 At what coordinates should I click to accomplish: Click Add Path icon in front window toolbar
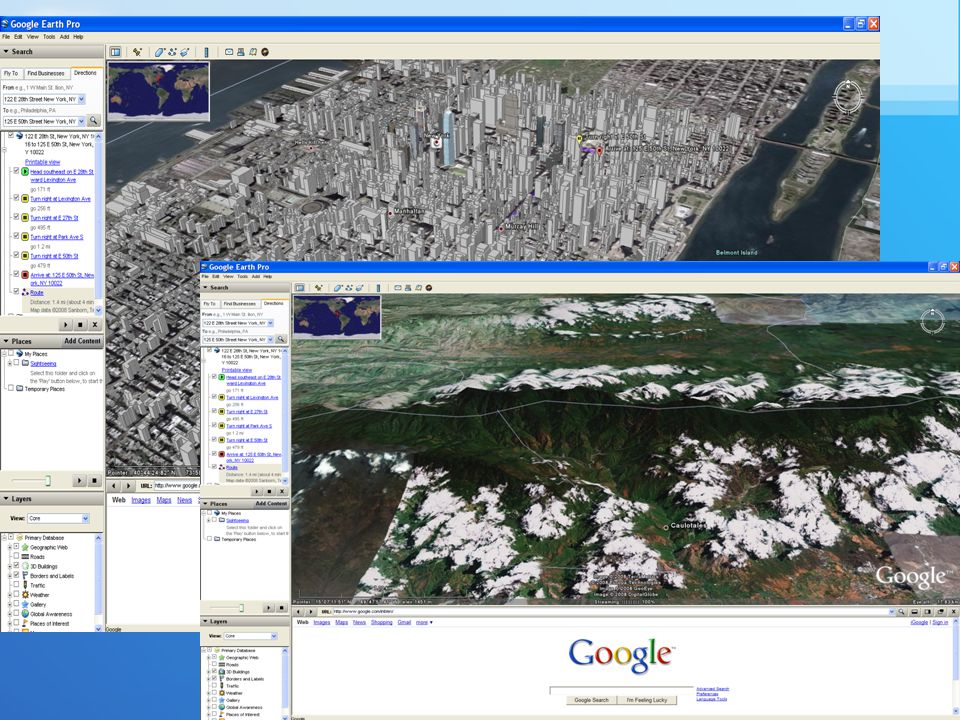[349, 287]
